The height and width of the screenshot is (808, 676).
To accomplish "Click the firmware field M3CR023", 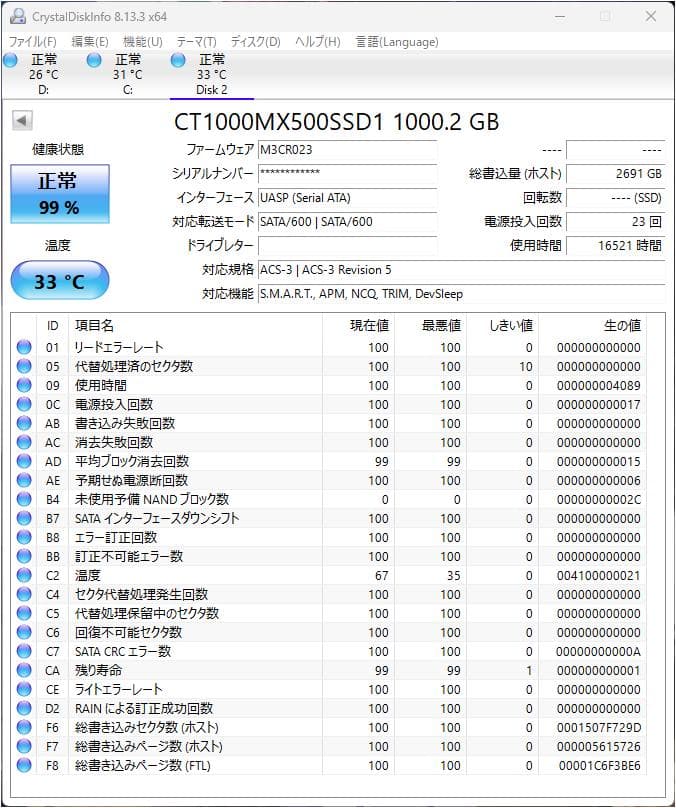I will tap(347, 150).
